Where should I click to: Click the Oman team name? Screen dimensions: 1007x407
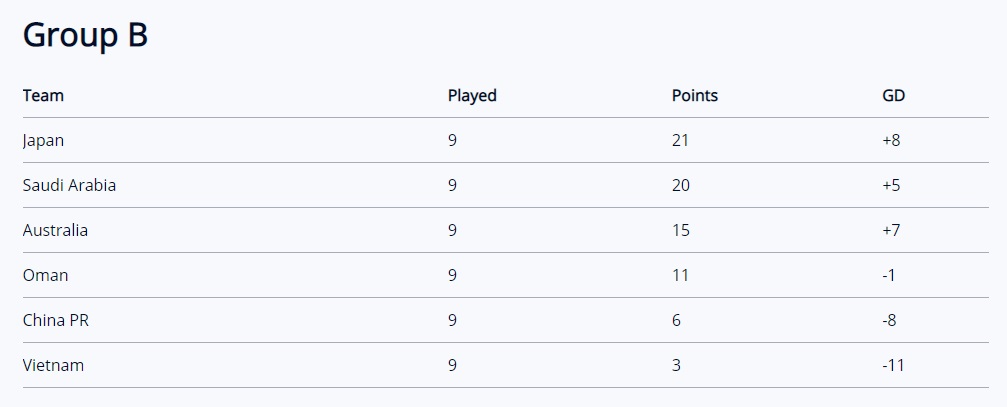click(45, 275)
